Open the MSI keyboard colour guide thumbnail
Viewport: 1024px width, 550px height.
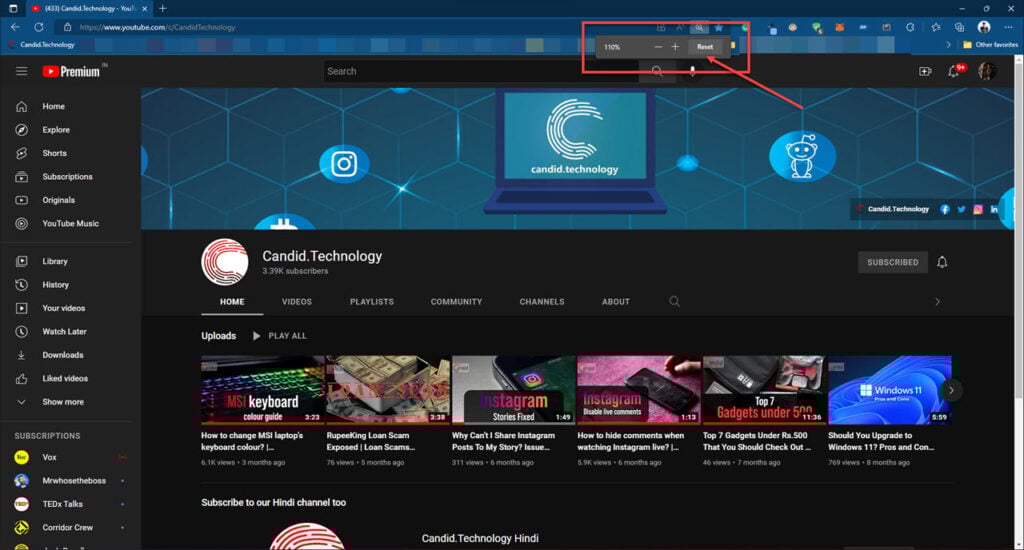click(x=263, y=390)
